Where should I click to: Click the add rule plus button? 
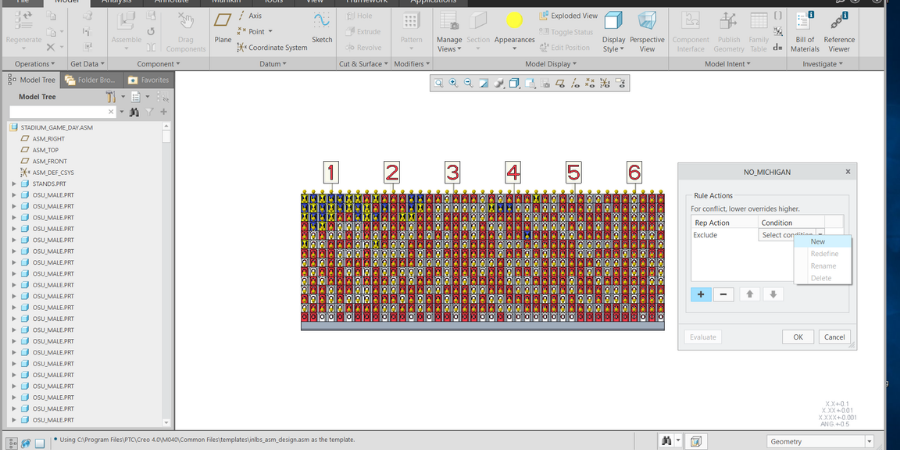tap(700, 294)
